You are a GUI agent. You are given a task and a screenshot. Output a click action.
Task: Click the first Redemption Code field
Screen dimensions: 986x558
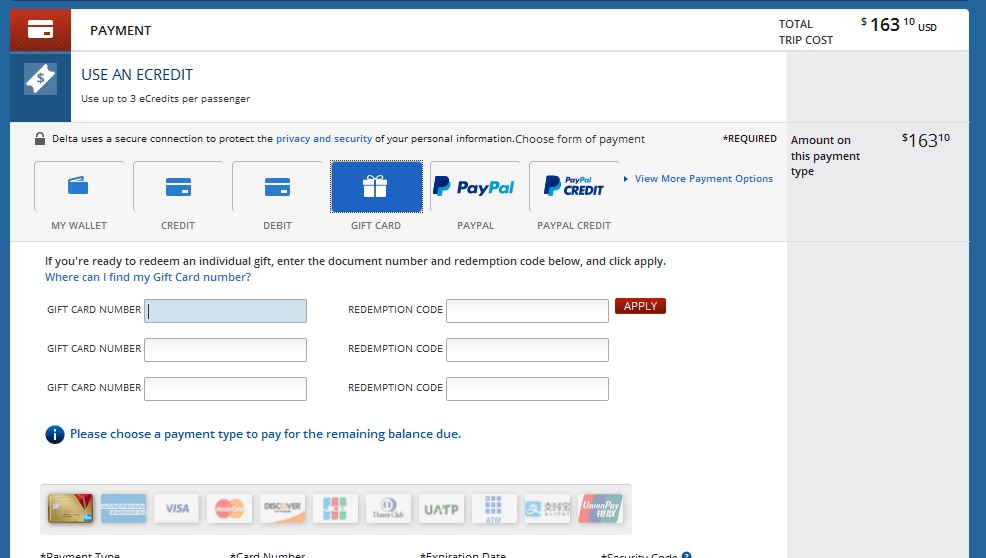coord(527,311)
